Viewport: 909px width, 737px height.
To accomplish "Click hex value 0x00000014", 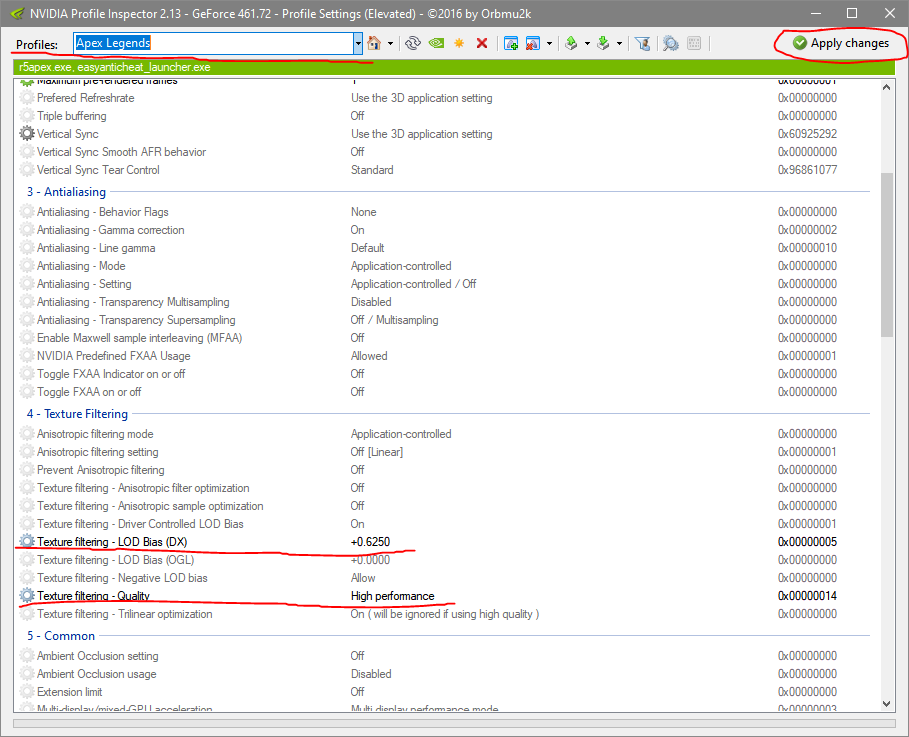I will tap(808, 596).
